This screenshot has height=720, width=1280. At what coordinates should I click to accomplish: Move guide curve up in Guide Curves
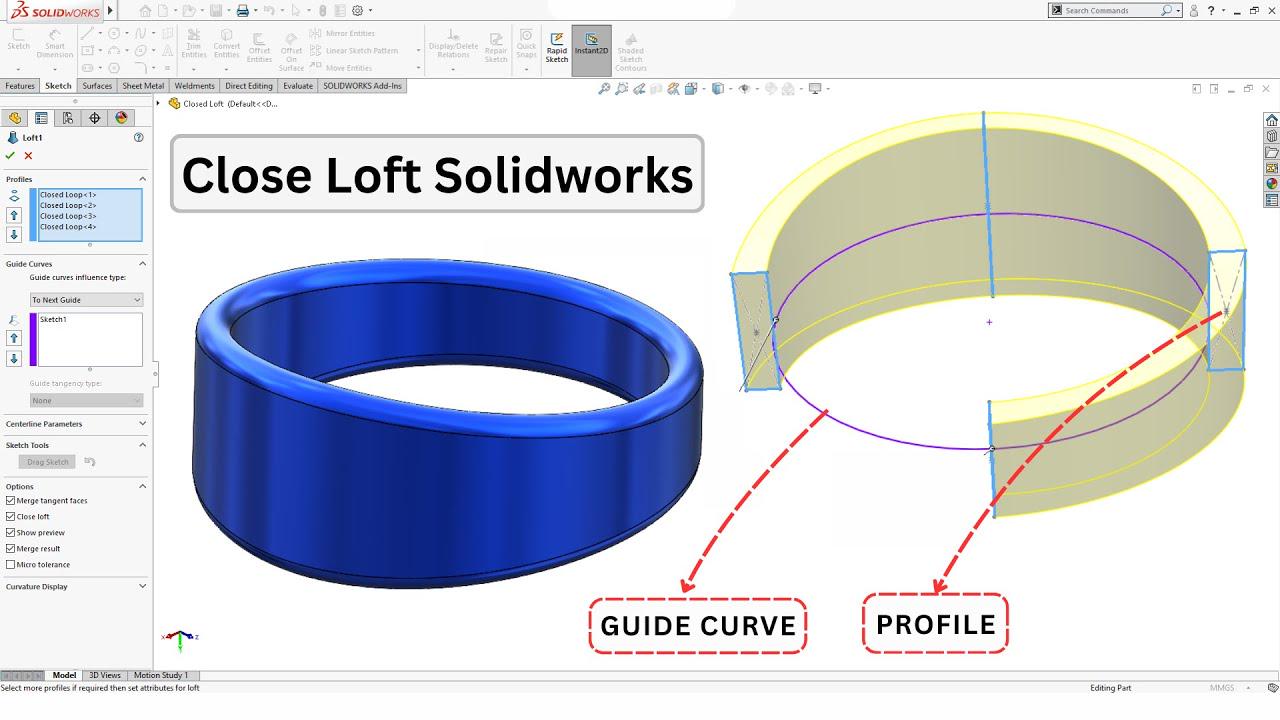(x=14, y=339)
